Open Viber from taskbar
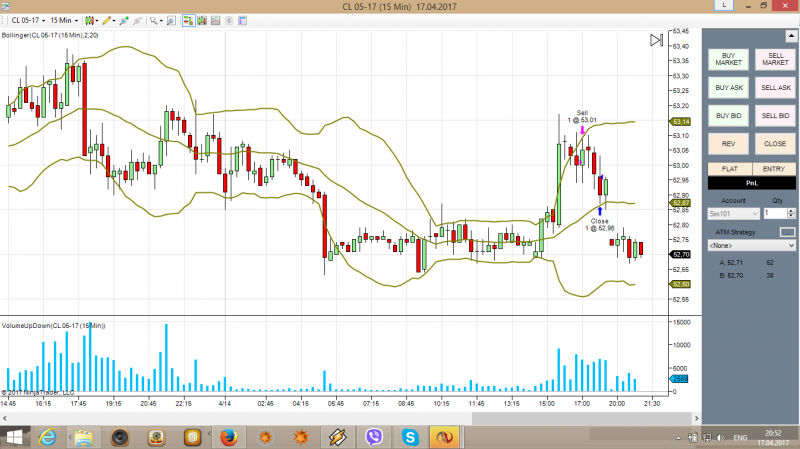This screenshot has height=449, width=800. point(374,438)
